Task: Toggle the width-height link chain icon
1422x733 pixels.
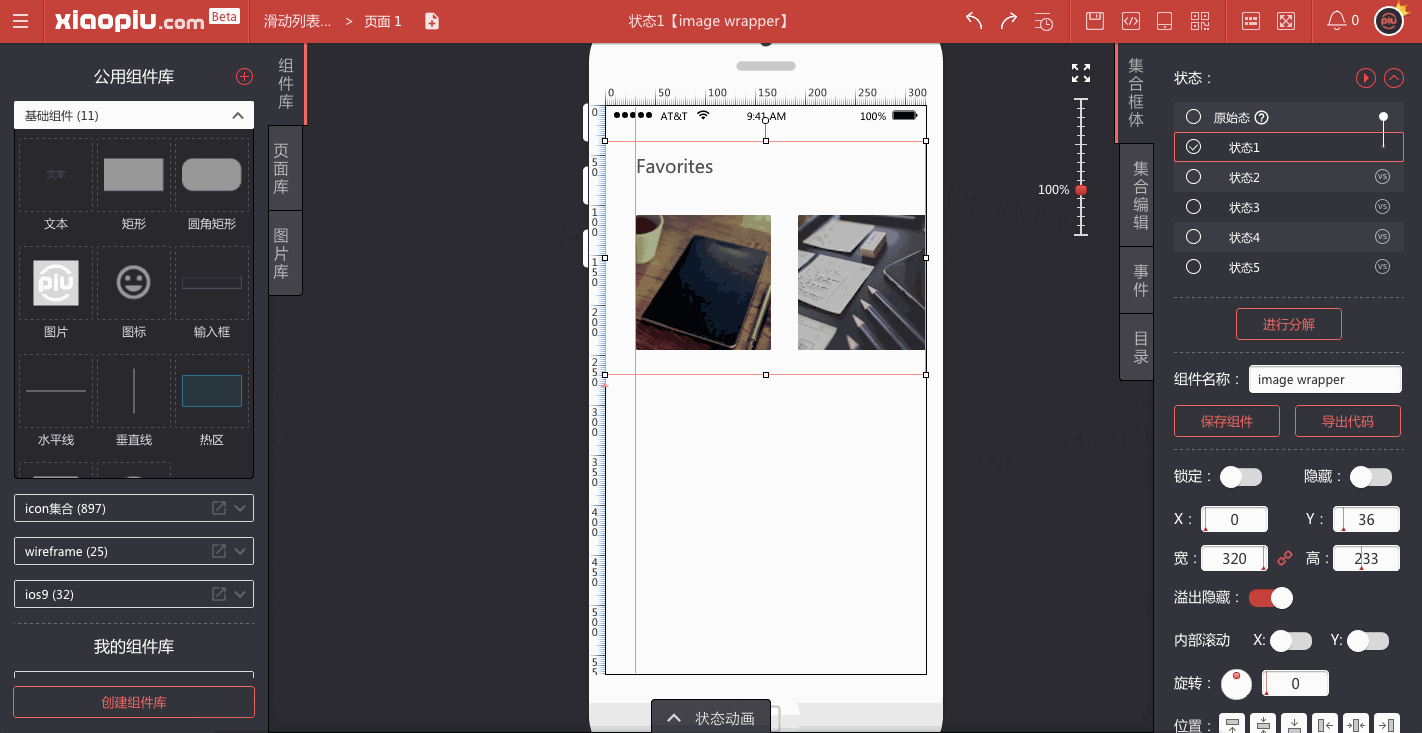Action: pyautogui.click(x=1285, y=558)
